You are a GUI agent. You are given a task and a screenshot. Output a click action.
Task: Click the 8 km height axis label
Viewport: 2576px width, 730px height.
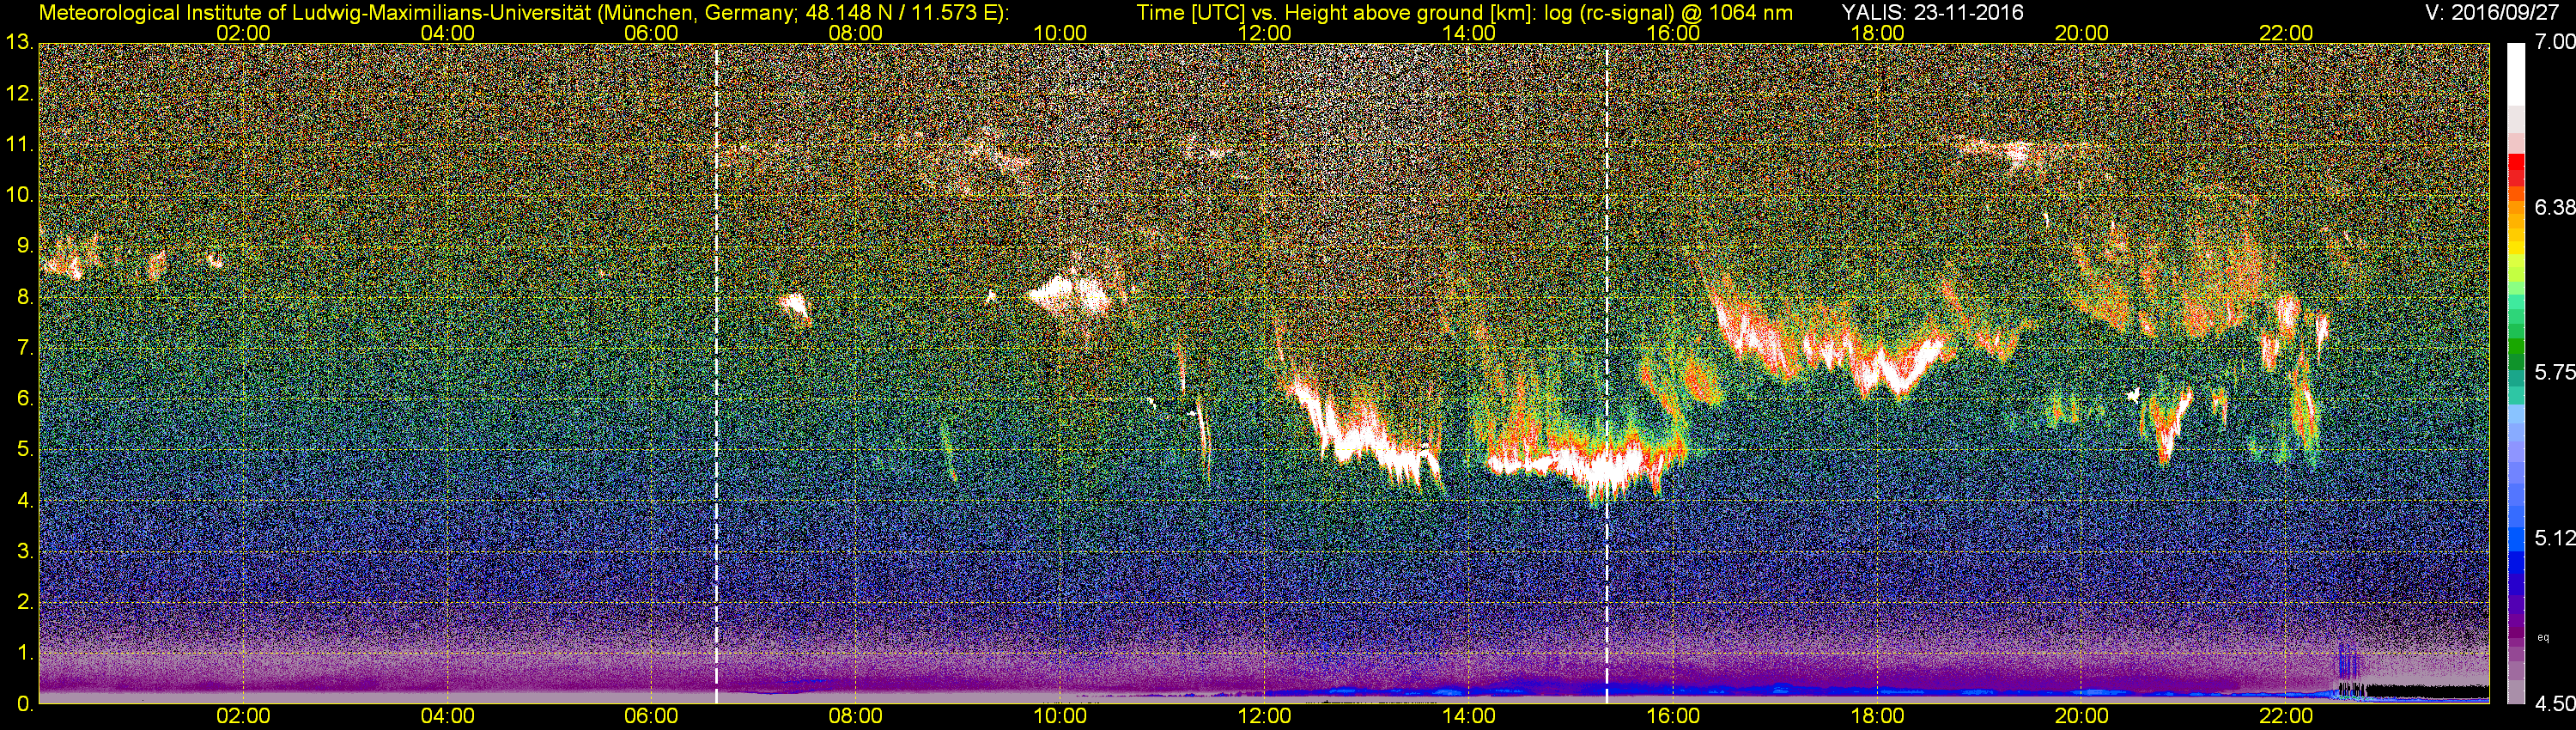pyautogui.click(x=24, y=297)
